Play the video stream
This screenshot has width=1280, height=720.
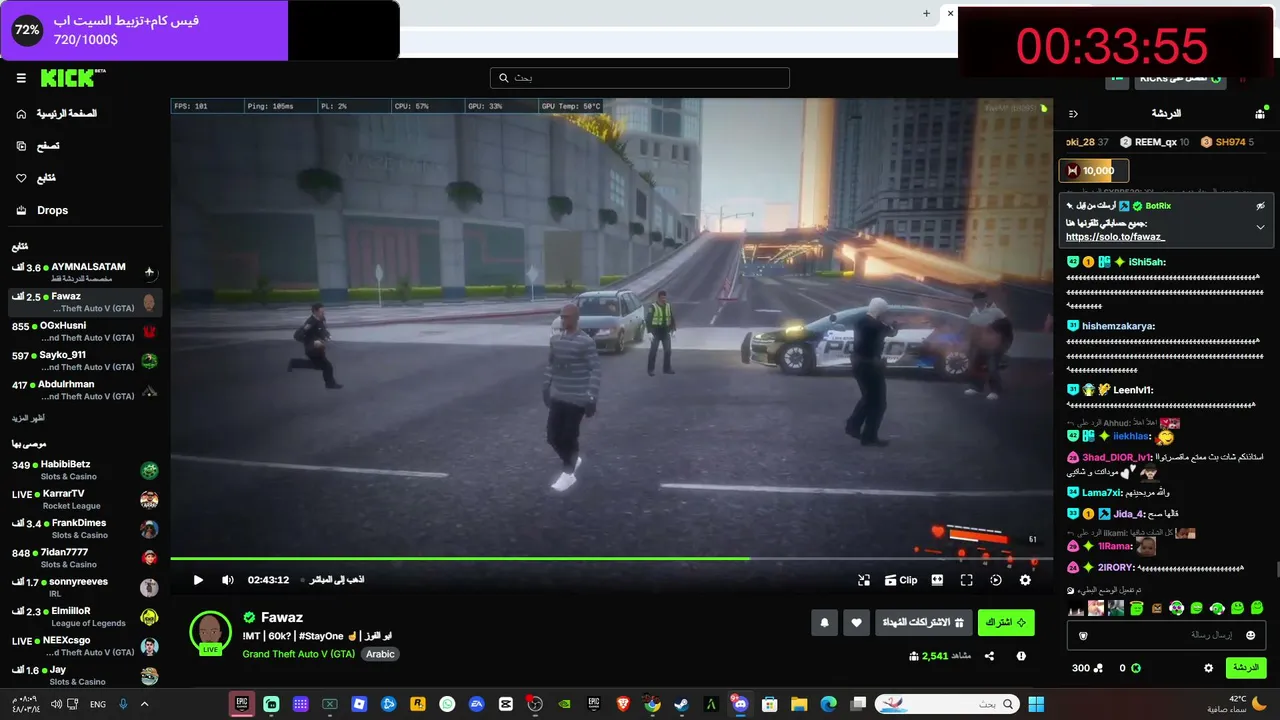coord(198,580)
